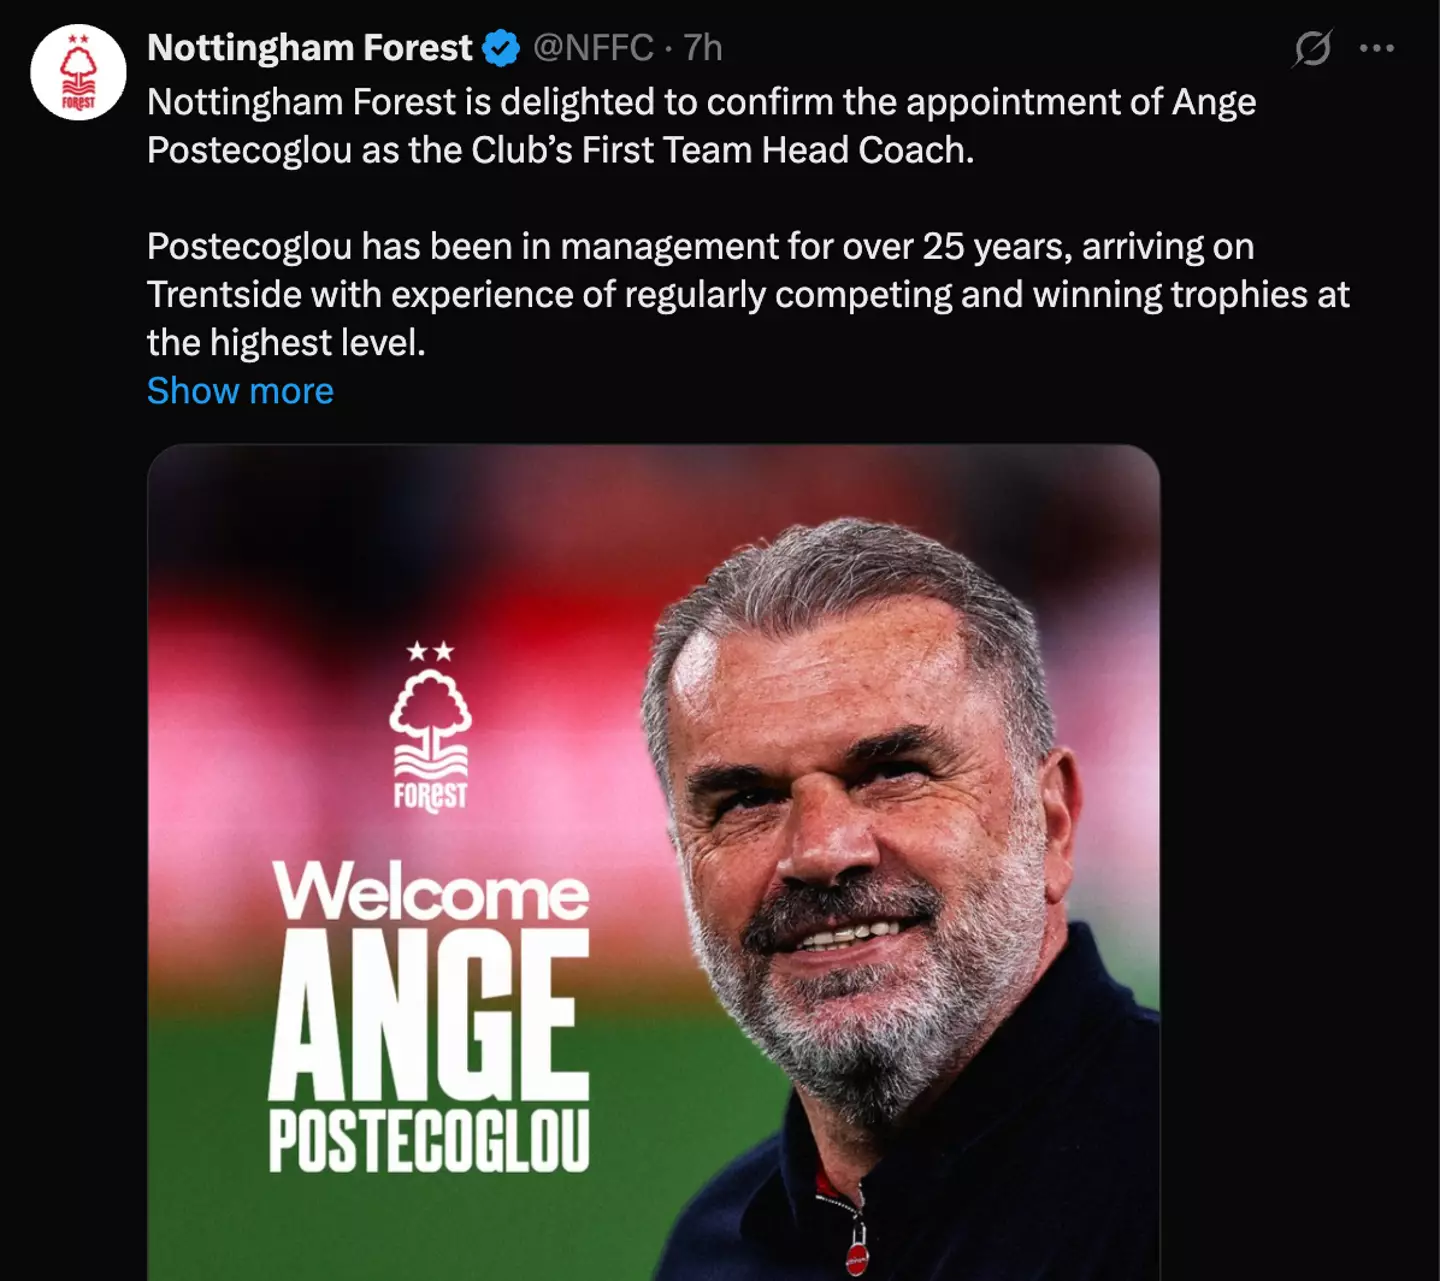Click the 7h timestamp to open the tweet

701,46
